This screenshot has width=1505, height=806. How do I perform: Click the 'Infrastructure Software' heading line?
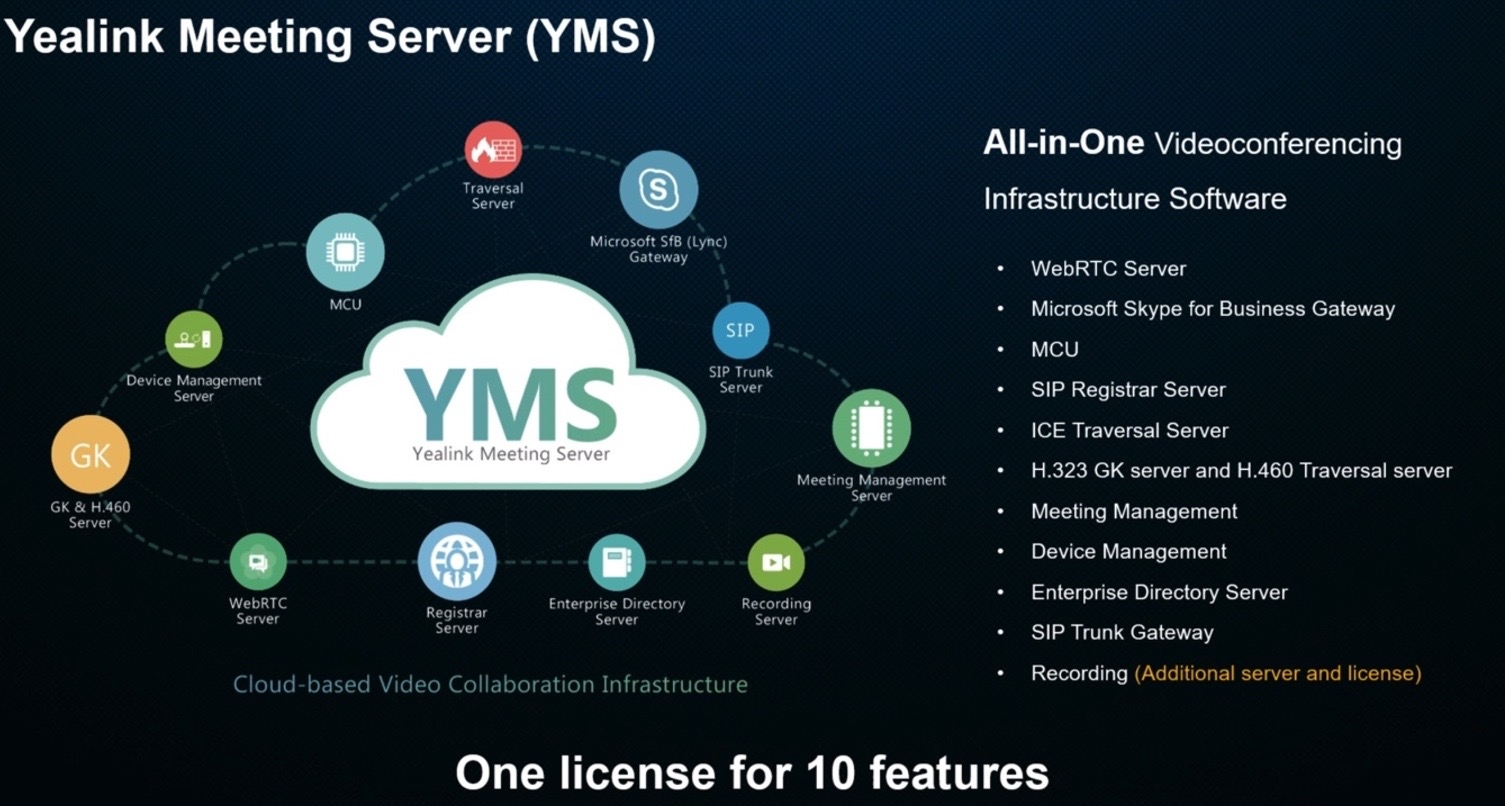click(x=1135, y=198)
